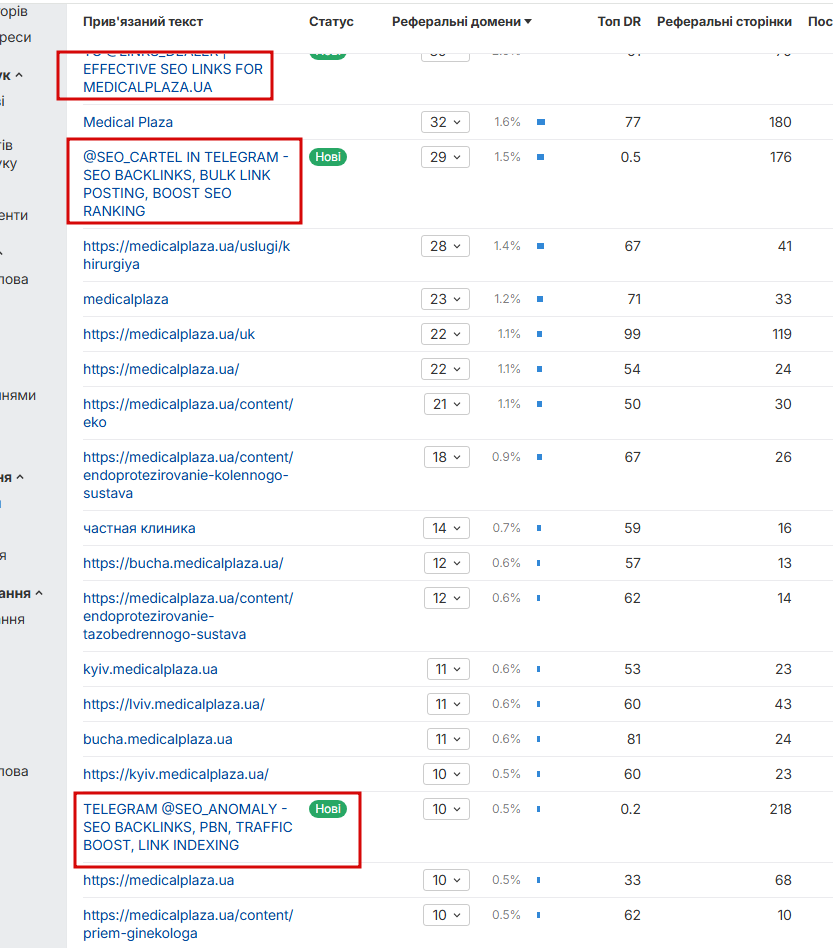Expand the 12 dropdown in tazobedrennogo-sustava row
Viewport: 833px width, 948px height.
(x=447, y=599)
